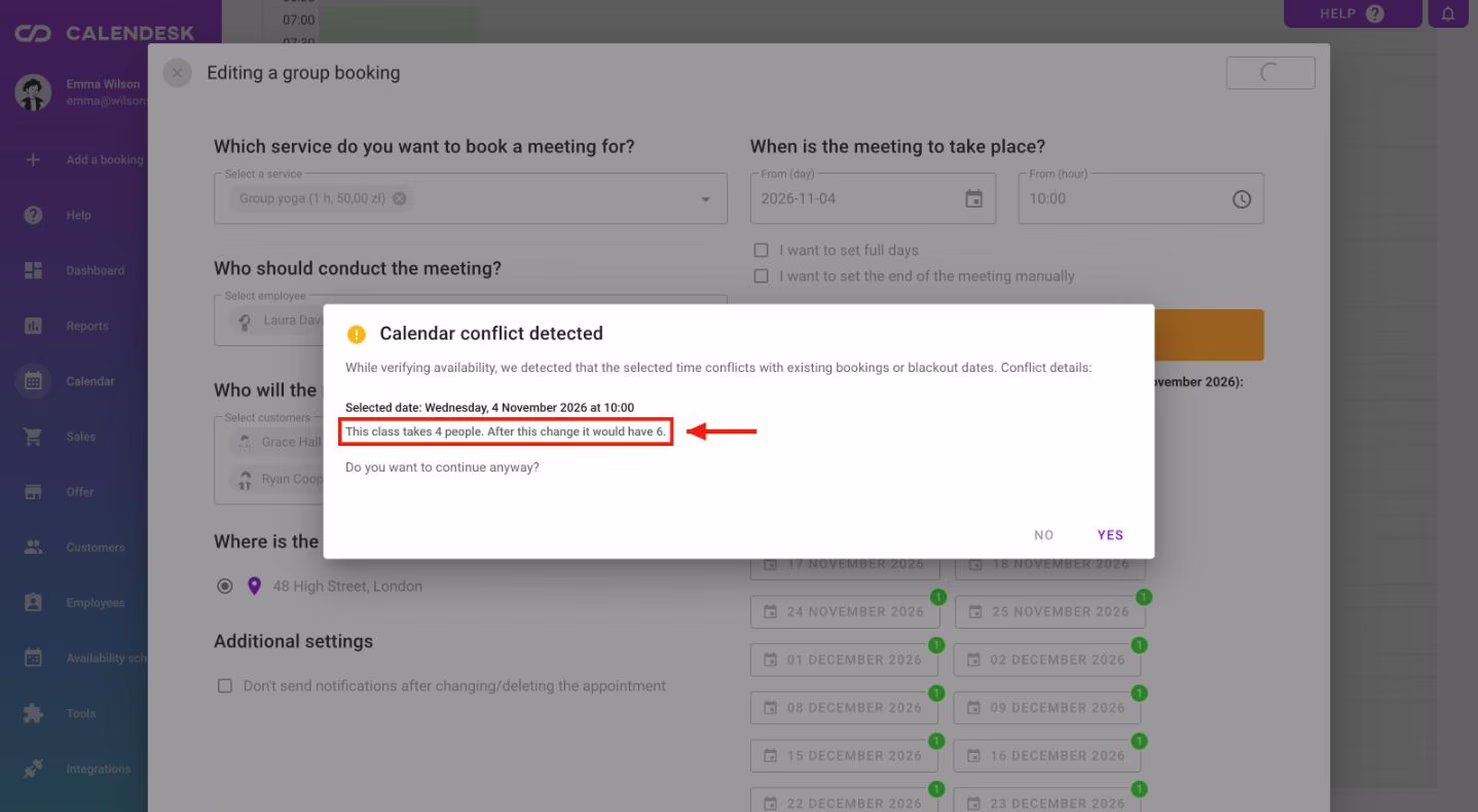
Task: Tick set end of meeting manually checkbox
Action: pyautogui.click(x=762, y=276)
